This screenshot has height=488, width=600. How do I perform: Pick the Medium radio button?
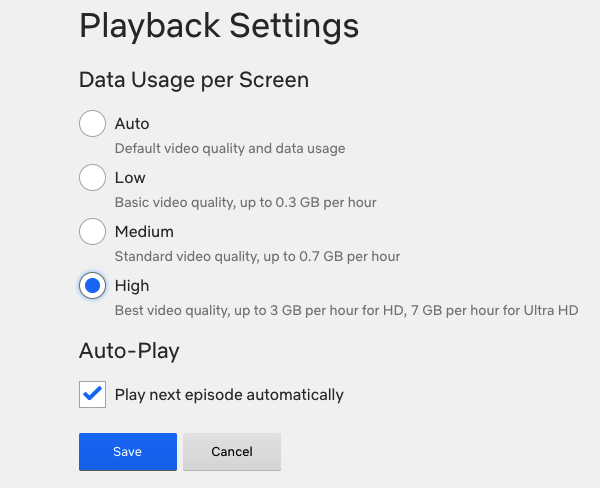coord(92,232)
